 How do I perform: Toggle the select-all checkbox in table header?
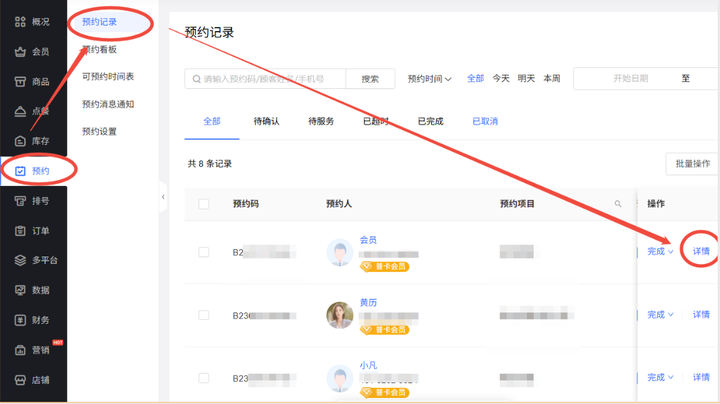(x=204, y=204)
